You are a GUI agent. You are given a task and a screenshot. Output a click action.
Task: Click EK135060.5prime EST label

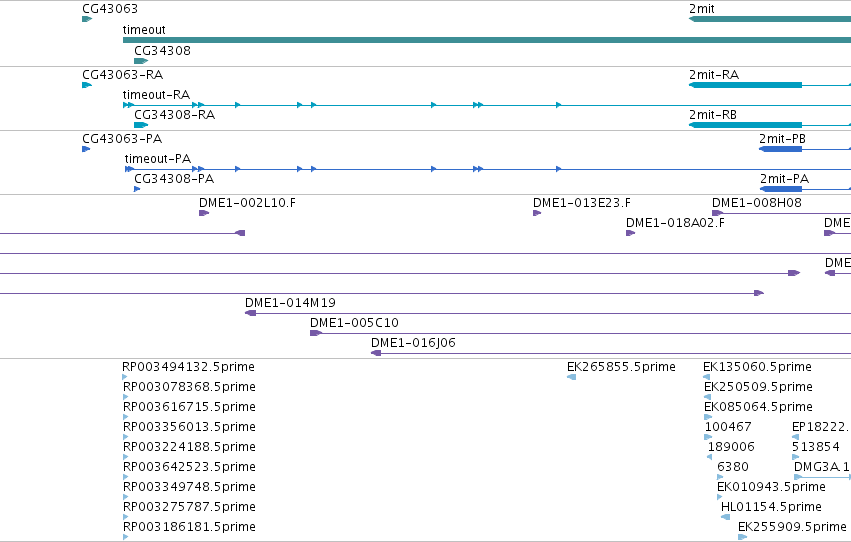click(x=758, y=367)
